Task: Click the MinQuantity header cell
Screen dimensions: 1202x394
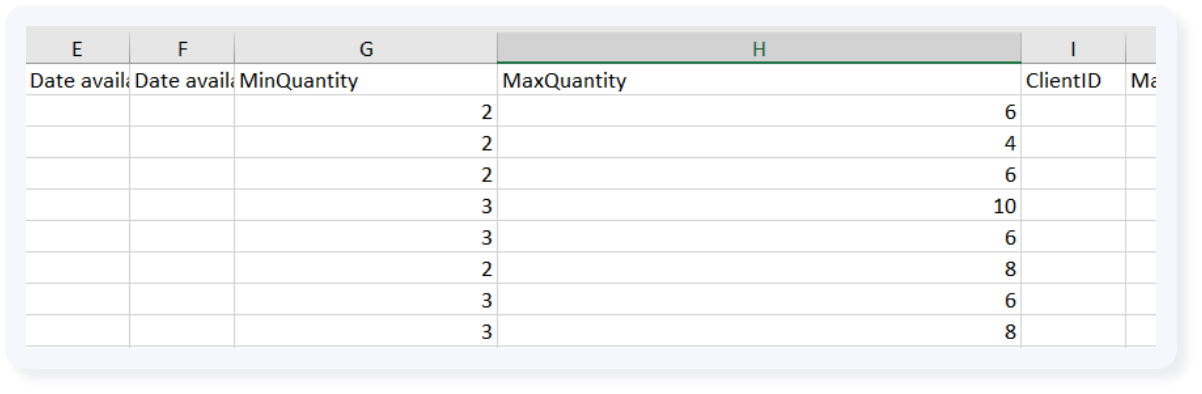Action: click(366, 80)
